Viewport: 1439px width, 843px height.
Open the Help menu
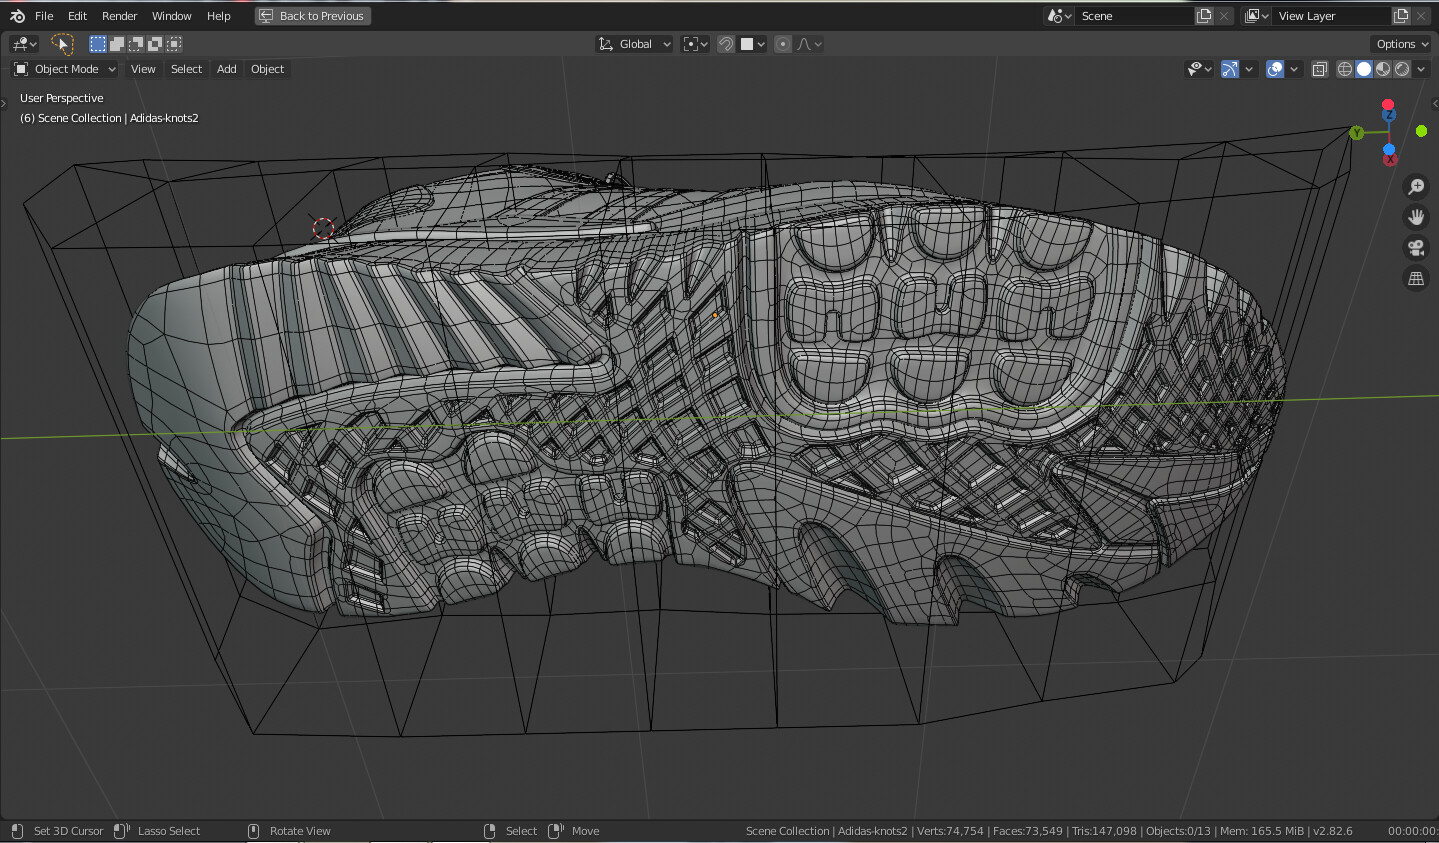pos(218,16)
